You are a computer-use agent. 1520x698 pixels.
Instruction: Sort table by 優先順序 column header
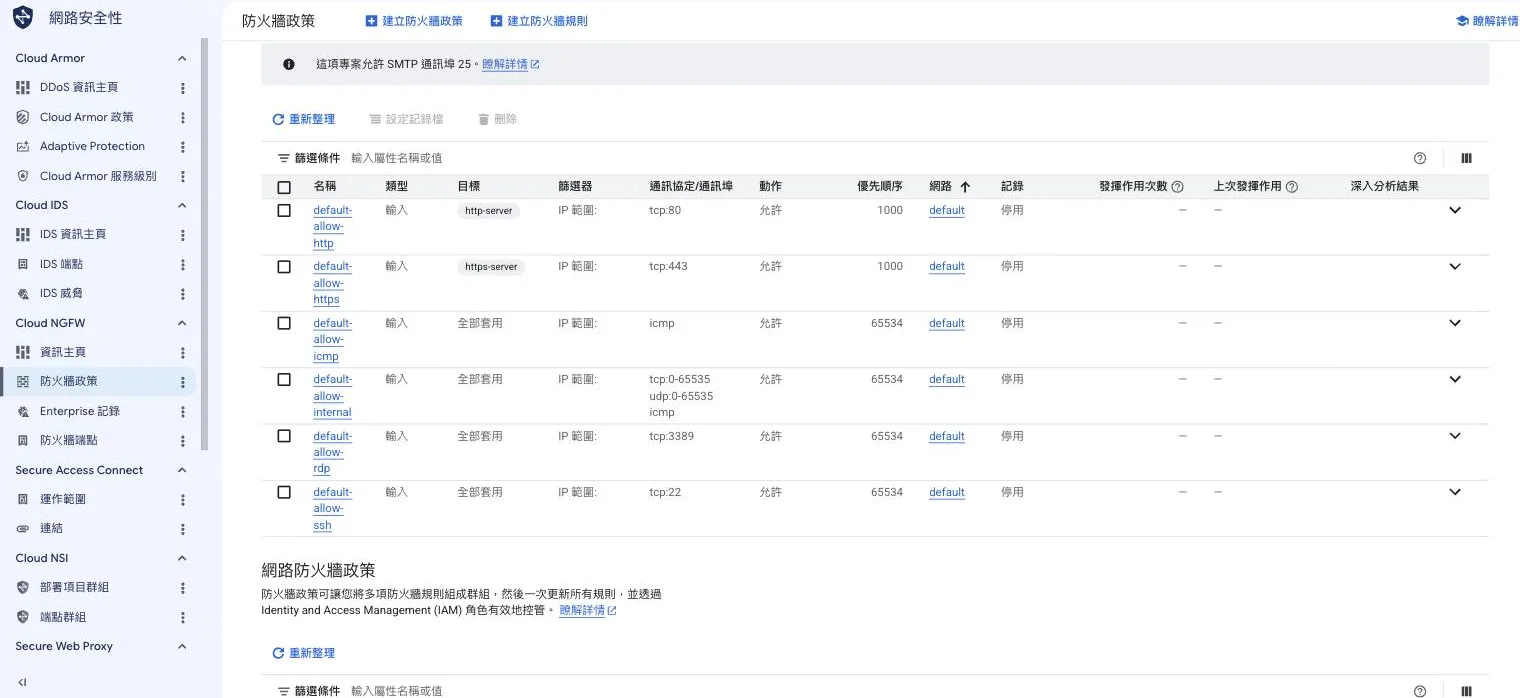(x=880, y=187)
